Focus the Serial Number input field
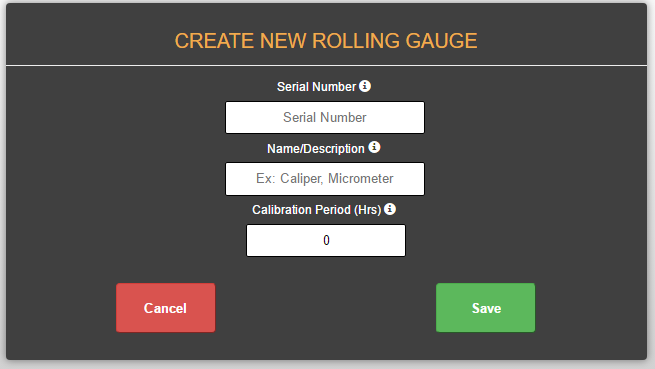 (325, 117)
